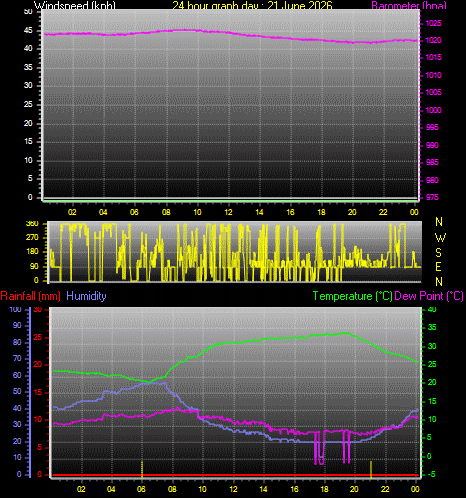Click hour label "22" under the temperature chart

pos(385,489)
